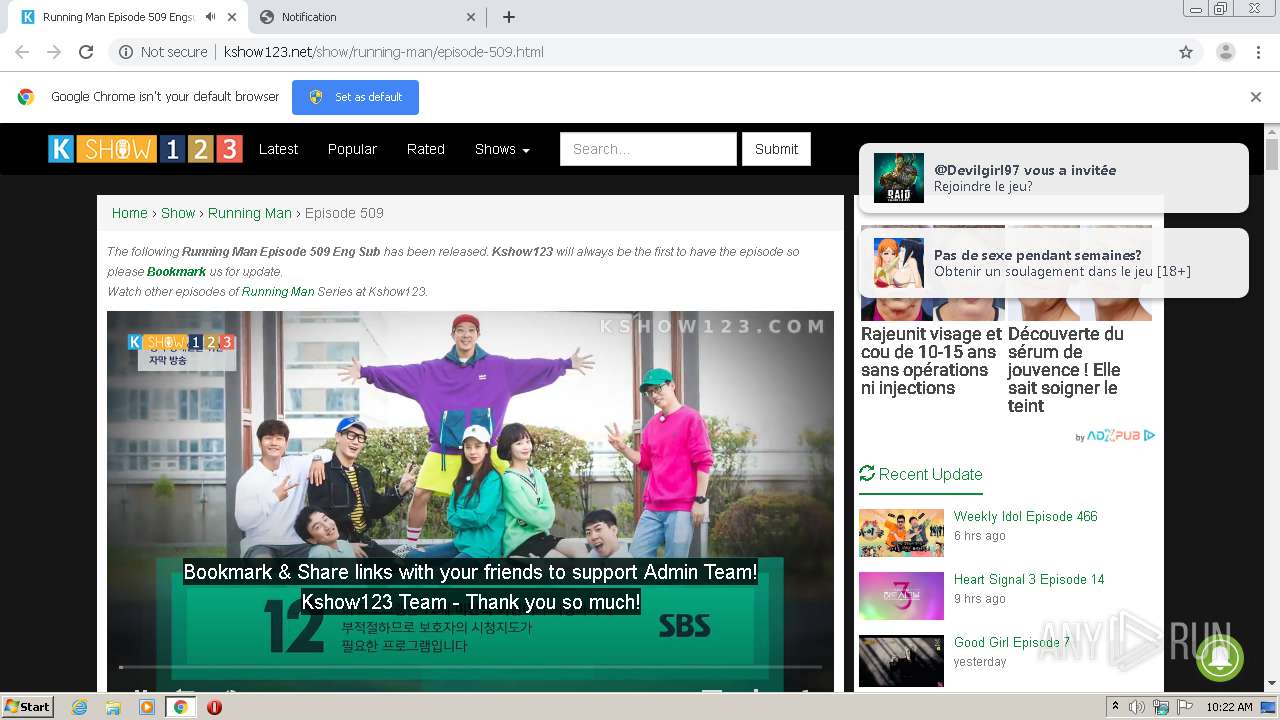Open Weekly Idol Episode 466
This screenshot has width=1280, height=720.
tap(1026, 516)
